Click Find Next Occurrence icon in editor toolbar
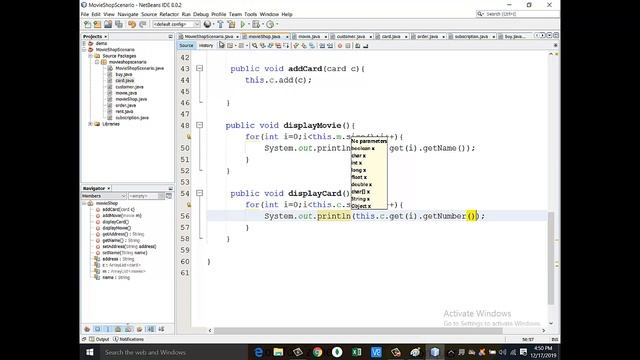 click(270, 46)
